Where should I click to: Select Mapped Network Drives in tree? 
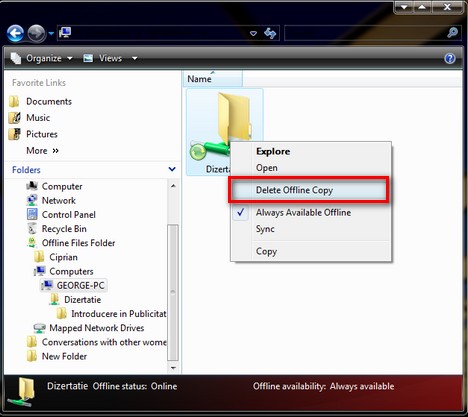coord(97,328)
